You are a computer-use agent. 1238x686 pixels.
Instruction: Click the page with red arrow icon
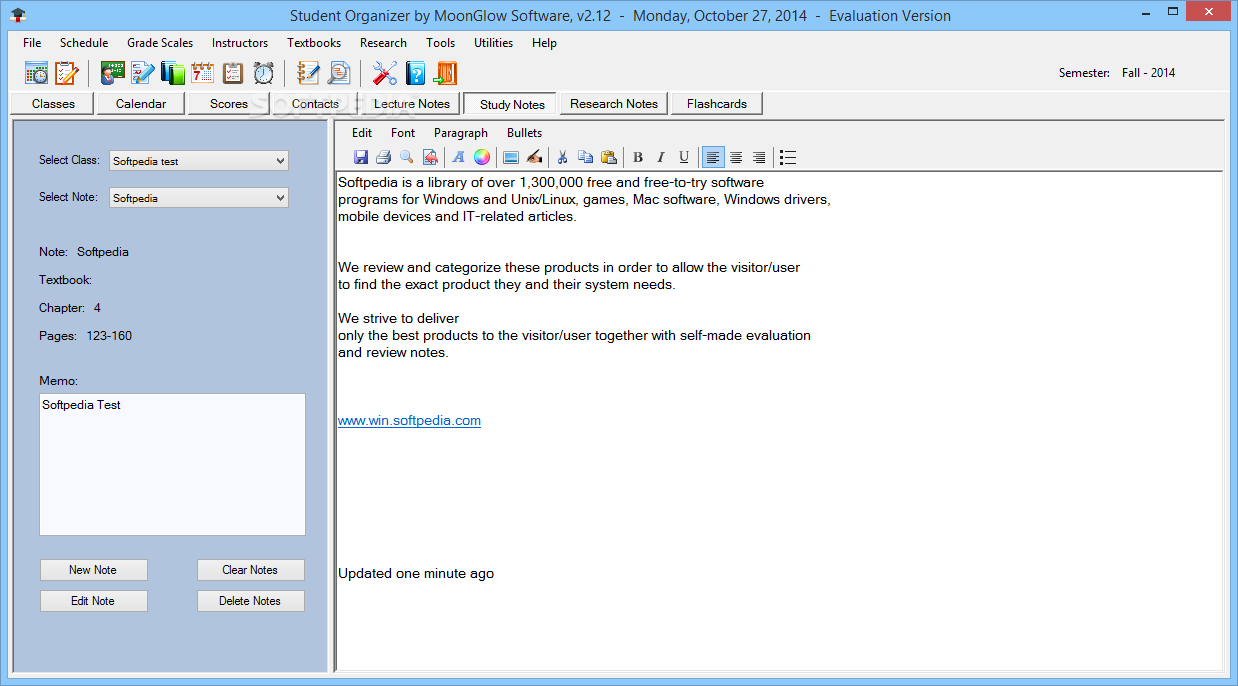[x=429, y=157]
